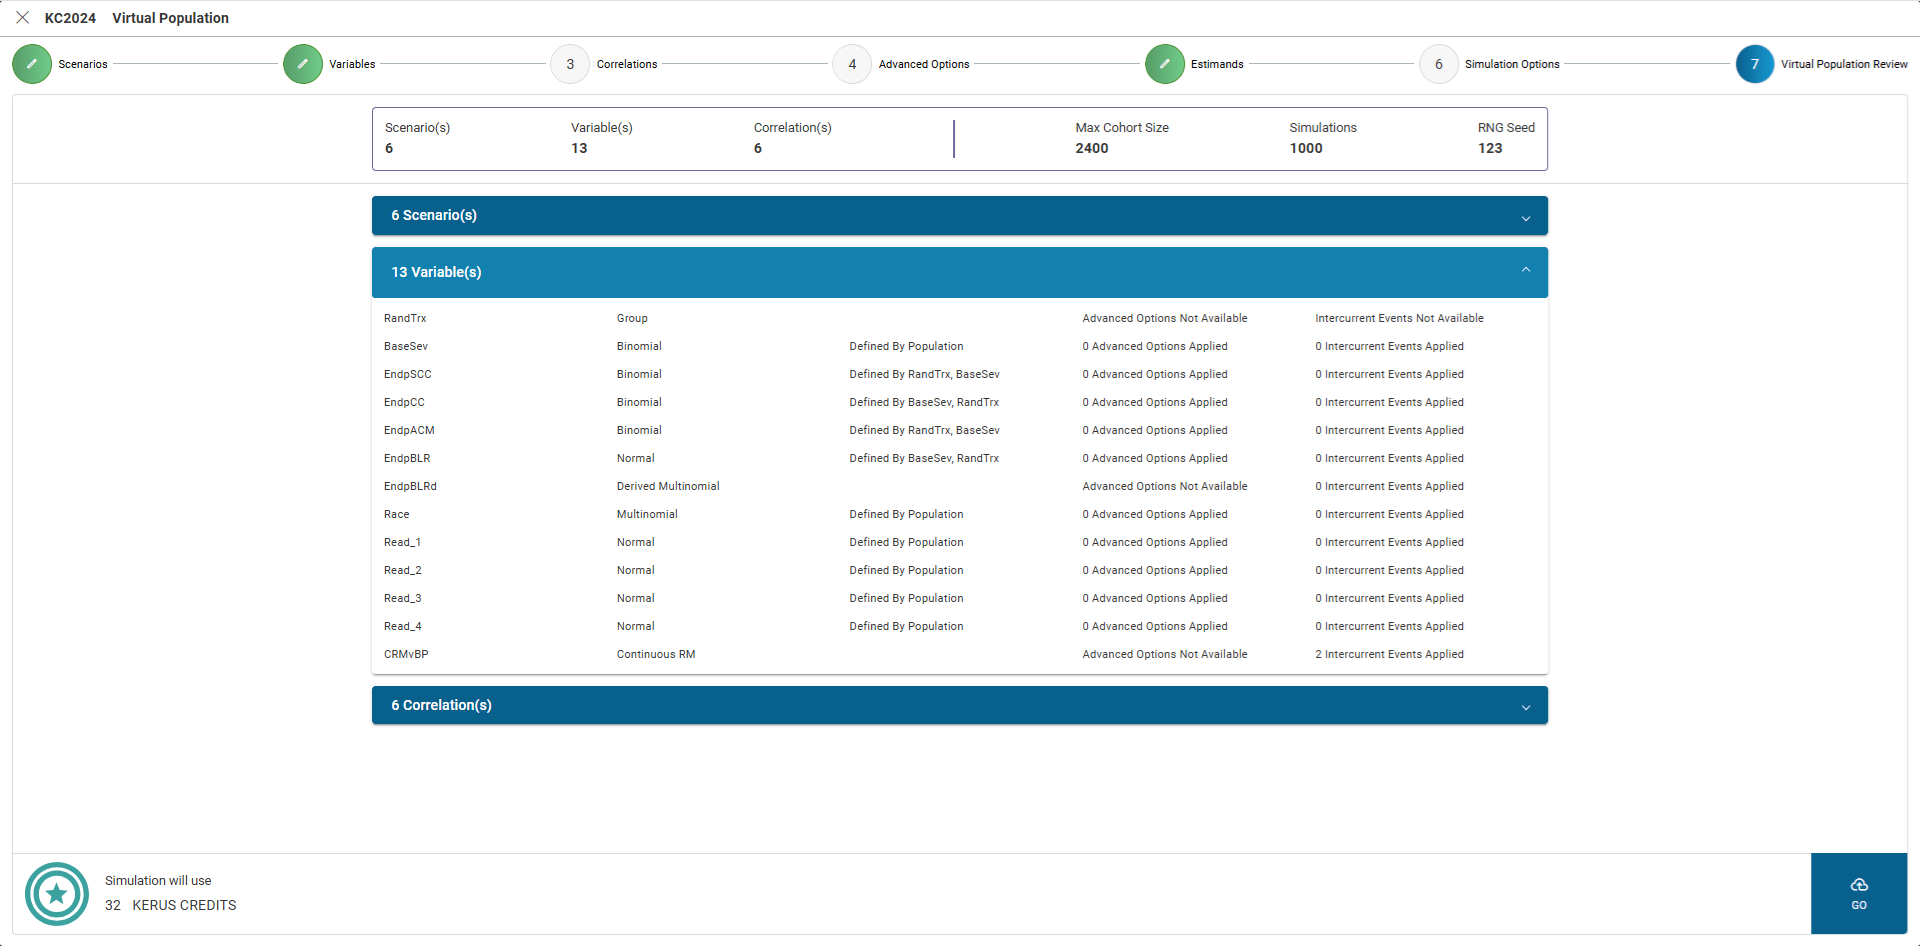1920x946 pixels.
Task: Select step 4 circle for Advanced Options
Action: (852, 64)
